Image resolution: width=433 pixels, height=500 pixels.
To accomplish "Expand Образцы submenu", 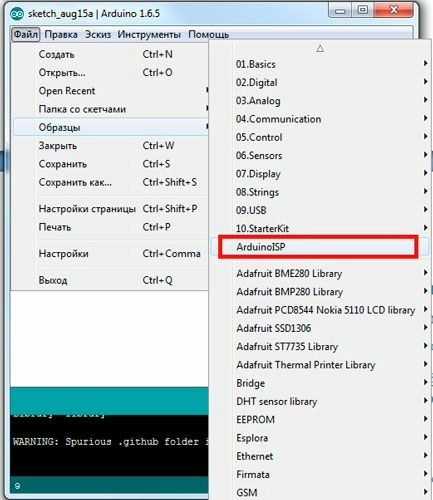I will tap(110, 127).
